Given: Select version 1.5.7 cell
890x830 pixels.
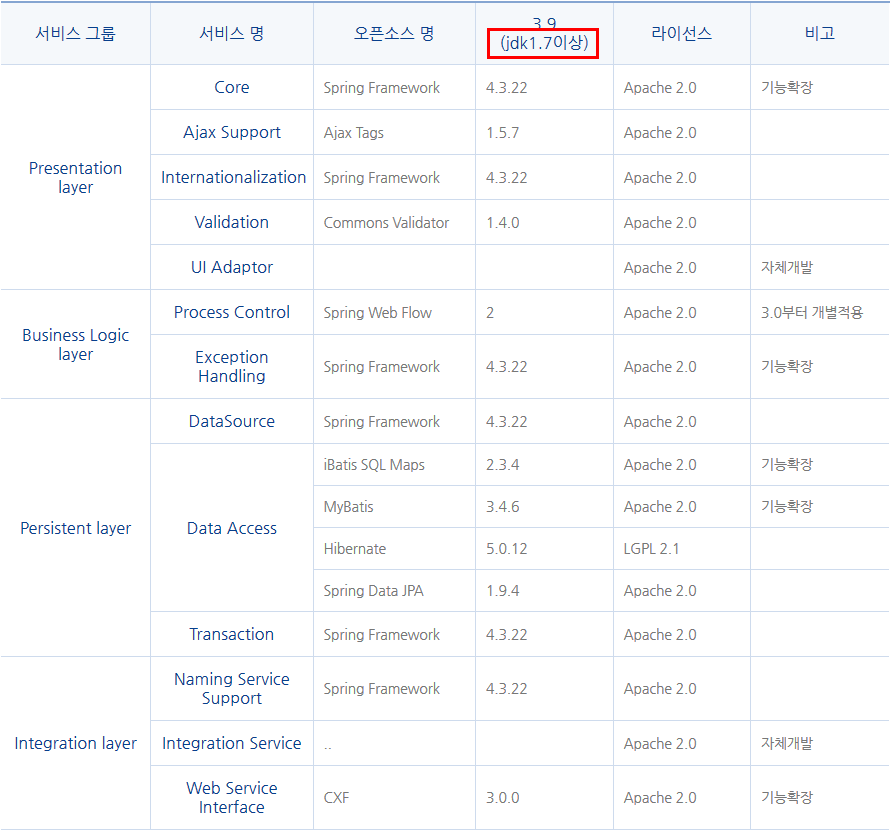Looking at the screenshot, I should [544, 132].
